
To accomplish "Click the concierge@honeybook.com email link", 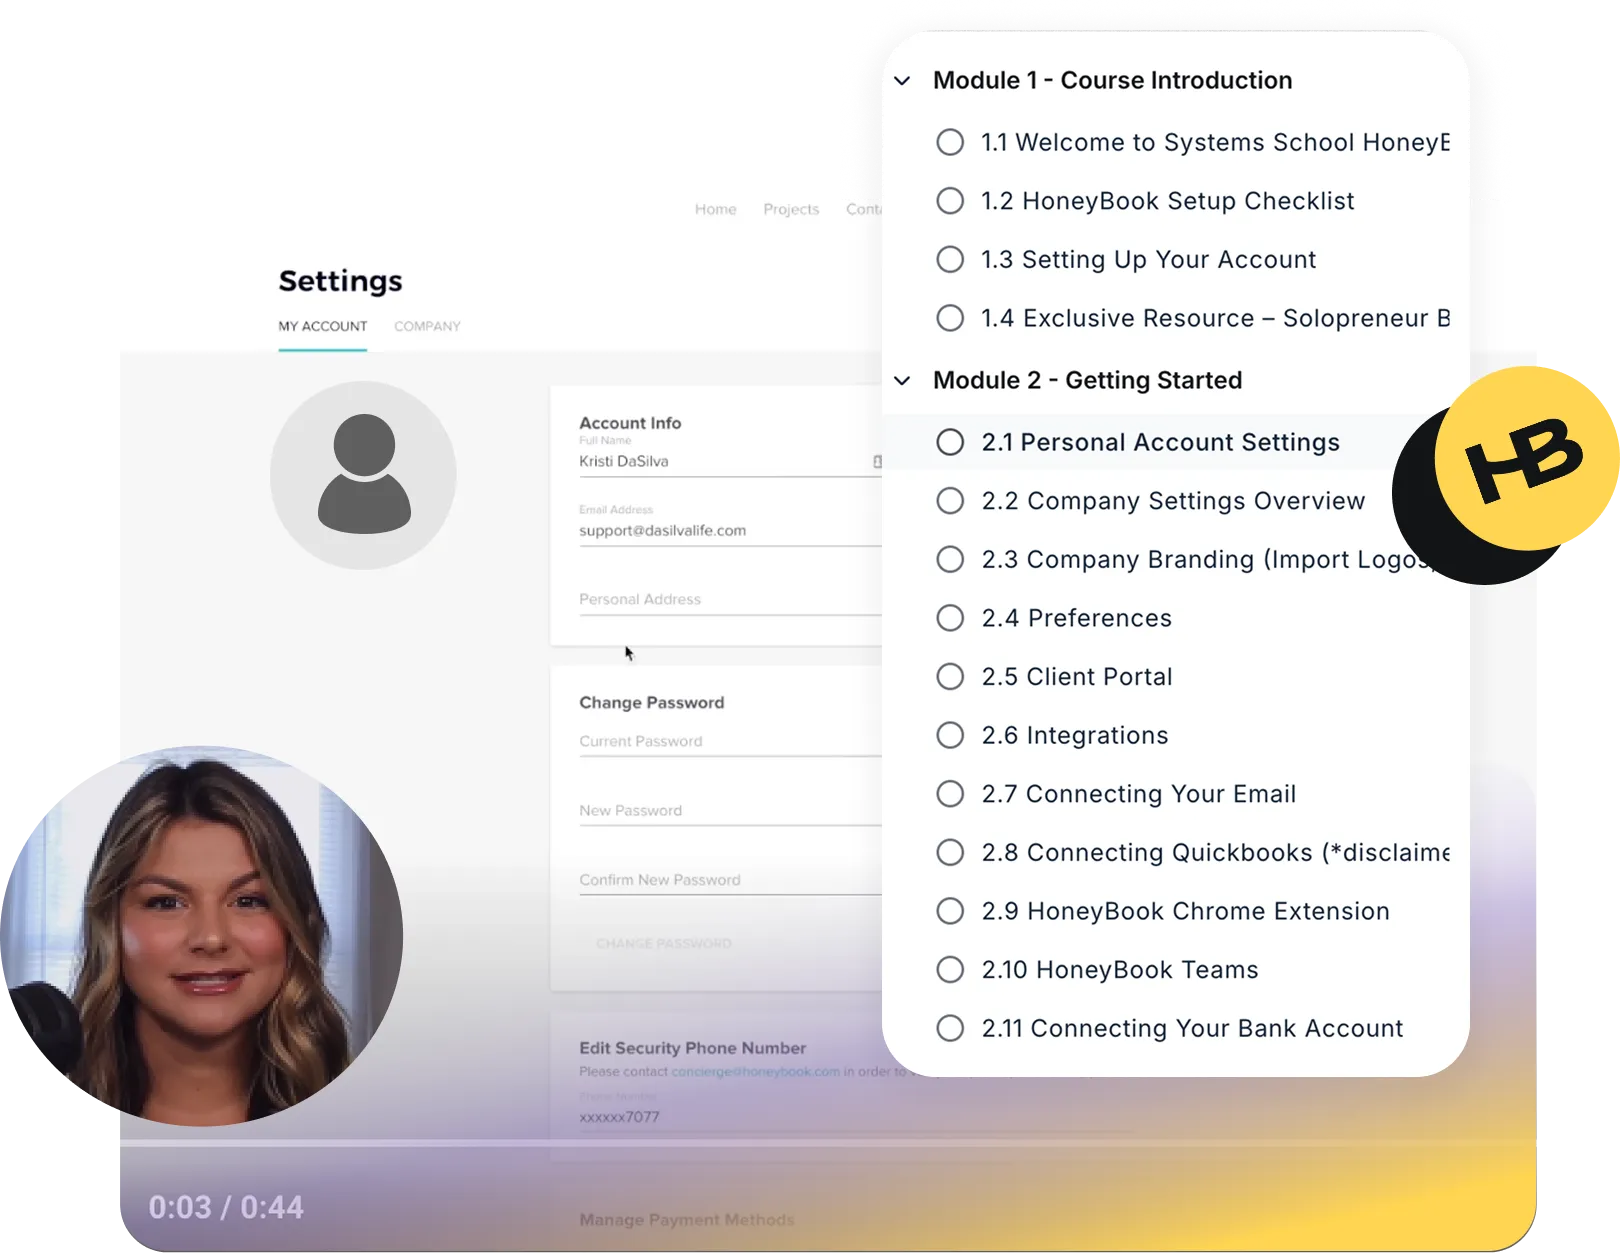I will [x=755, y=1071].
